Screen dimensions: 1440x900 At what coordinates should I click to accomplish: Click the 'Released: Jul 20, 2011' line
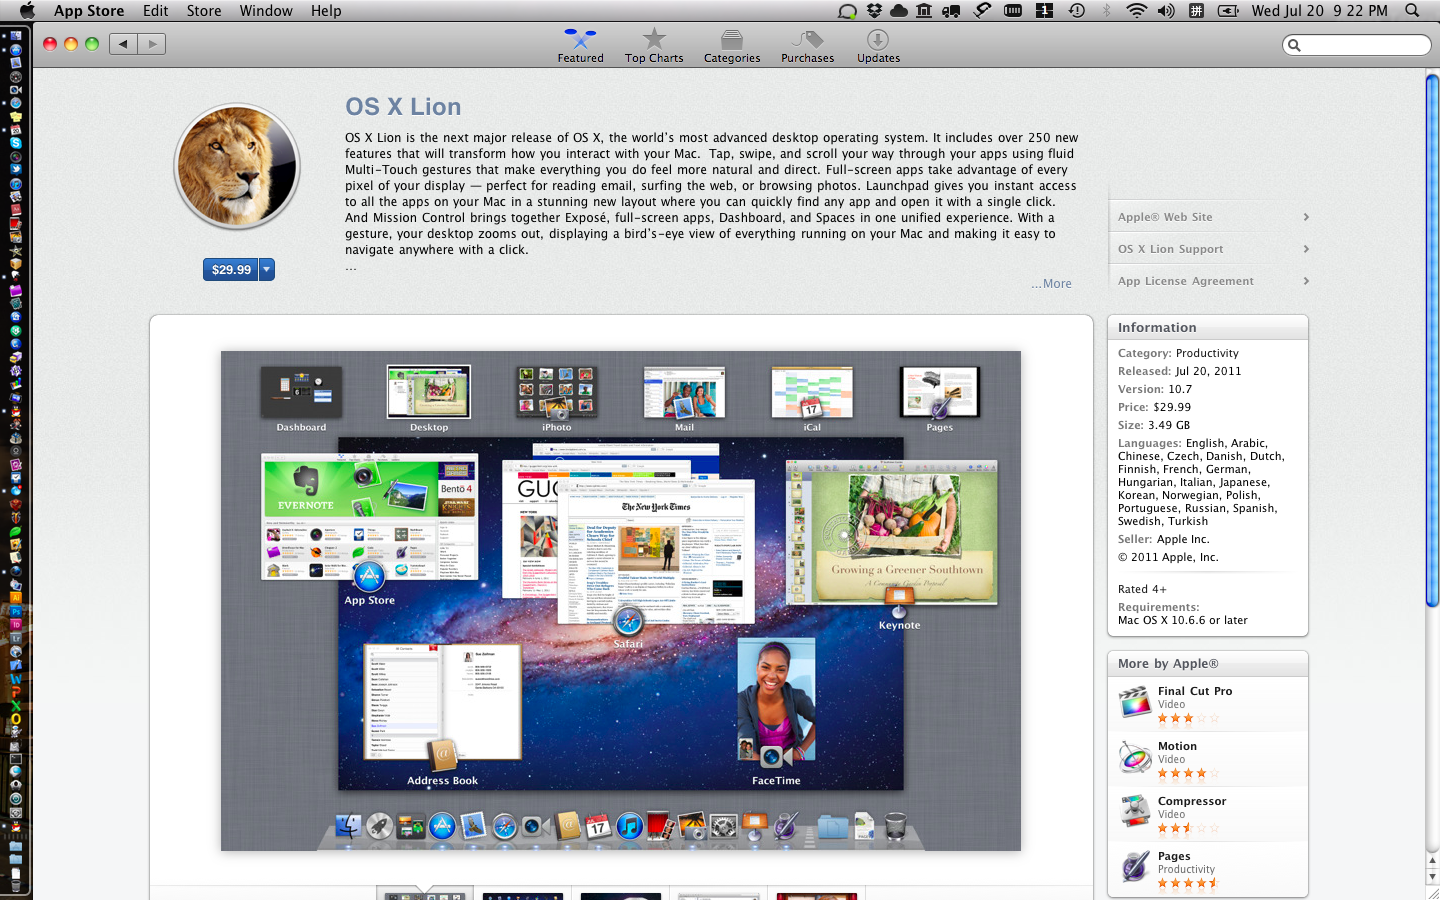(1180, 371)
